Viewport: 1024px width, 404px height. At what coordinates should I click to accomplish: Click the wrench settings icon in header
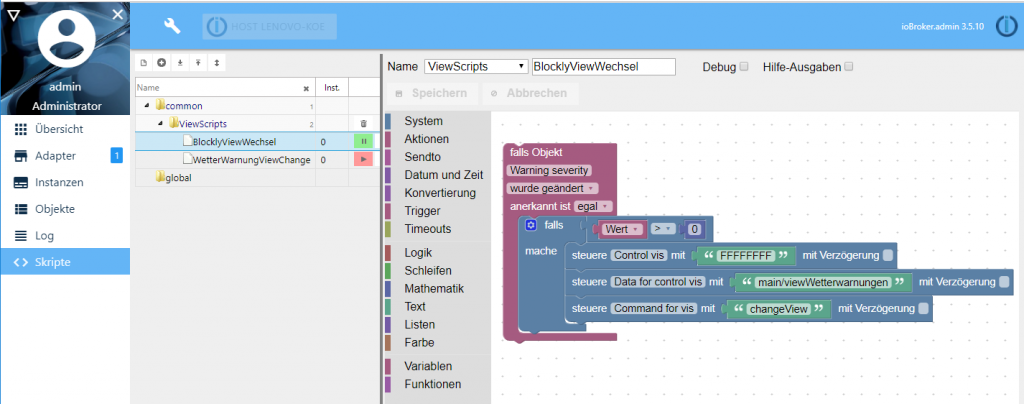pyautogui.click(x=172, y=26)
